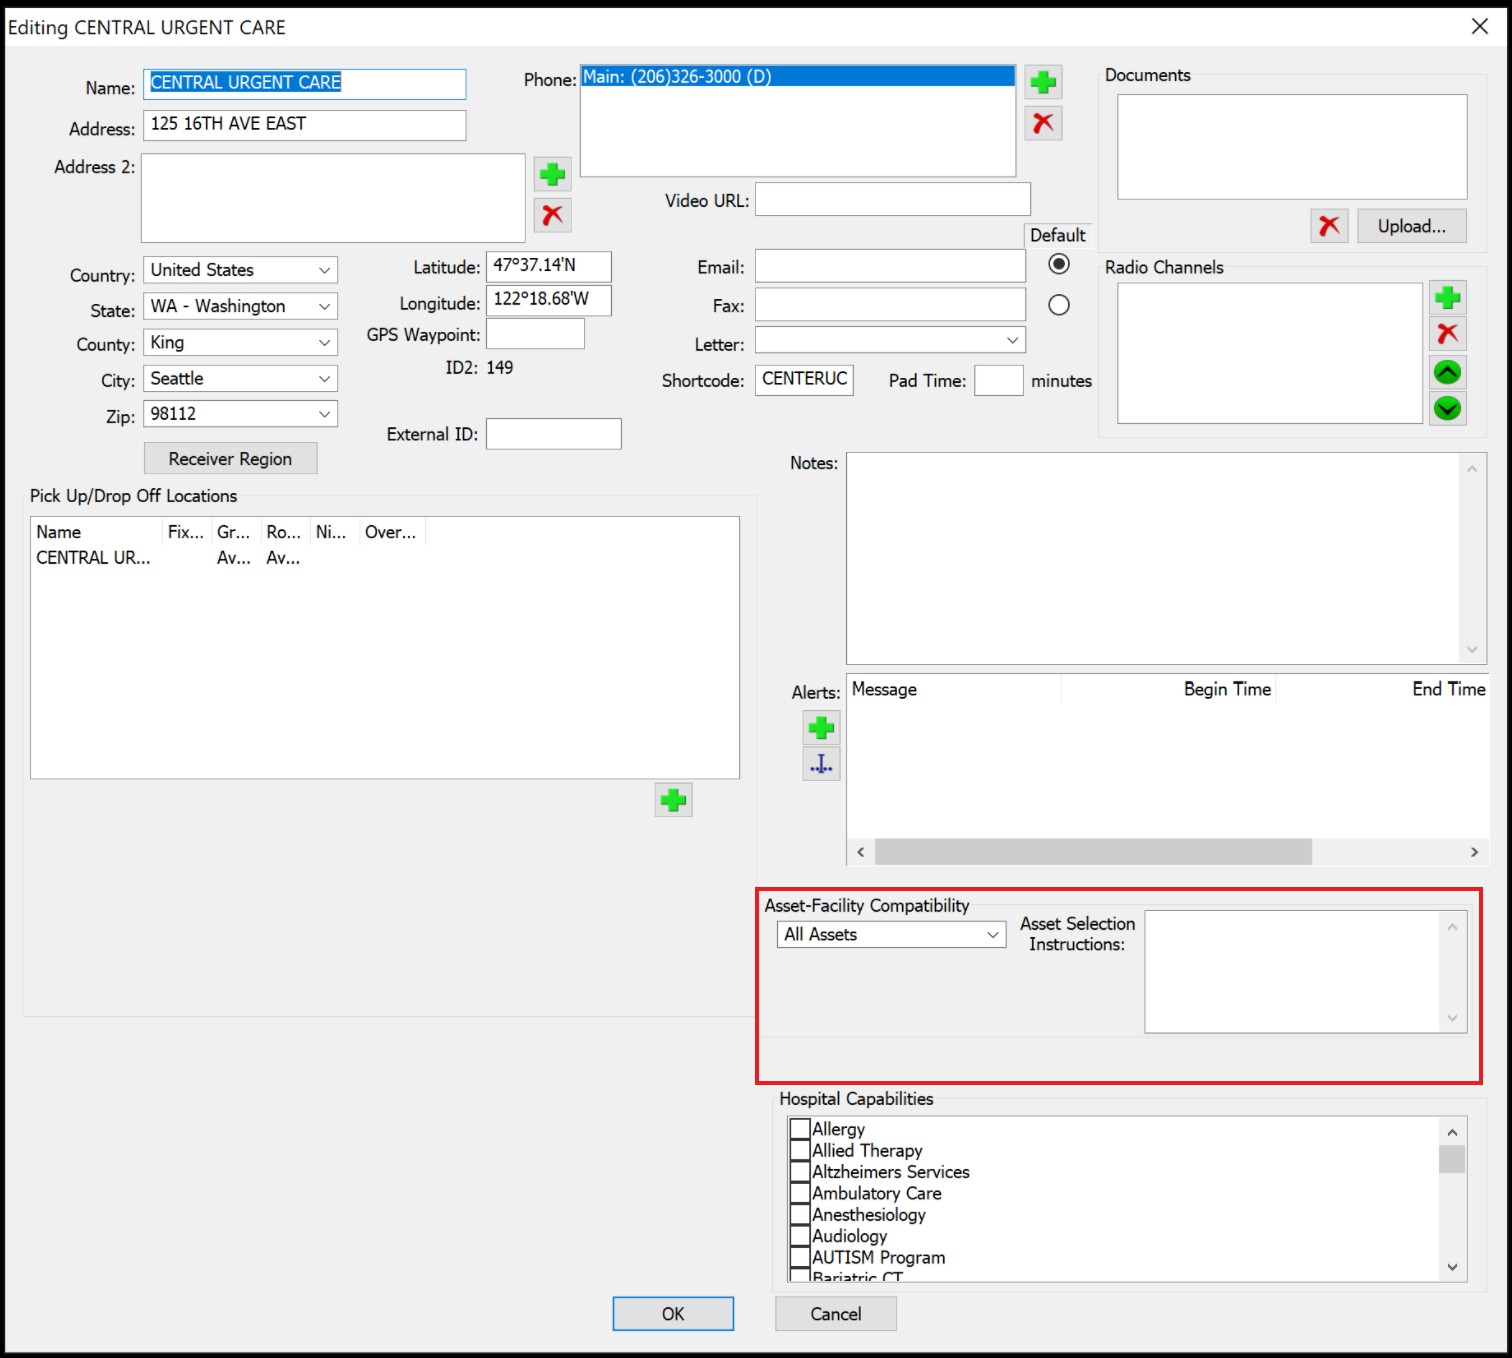Open the City dropdown showing Seattle
The height and width of the screenshot is (1358, 1512).
240,378
